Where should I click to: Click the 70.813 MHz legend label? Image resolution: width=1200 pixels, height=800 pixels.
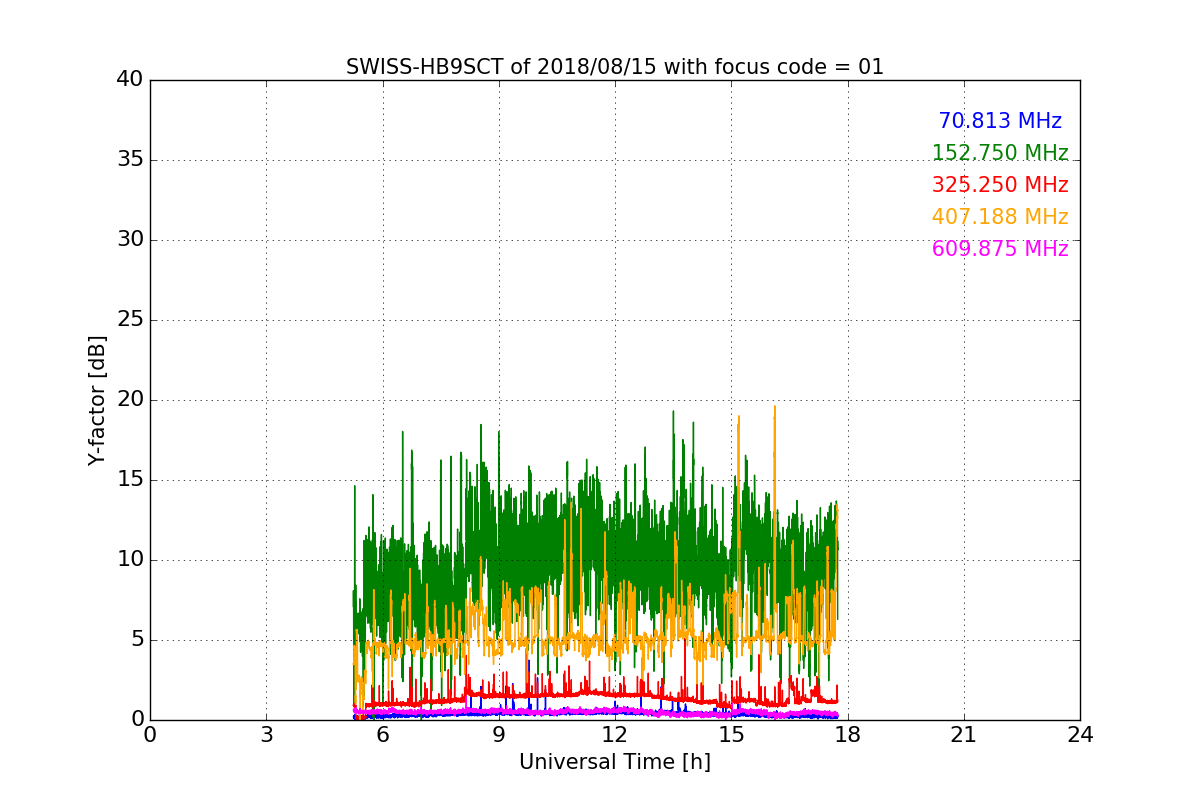999,121
